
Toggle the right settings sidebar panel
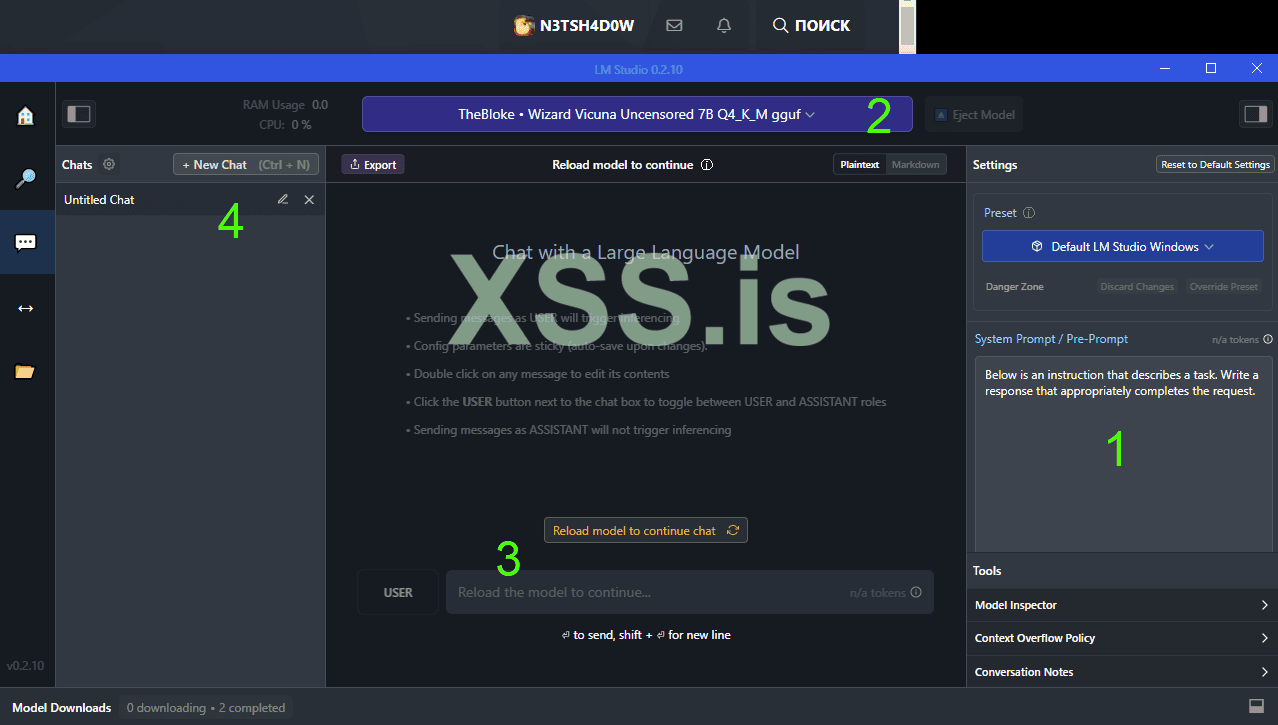pyautogui.click(x=1255, y=114)
